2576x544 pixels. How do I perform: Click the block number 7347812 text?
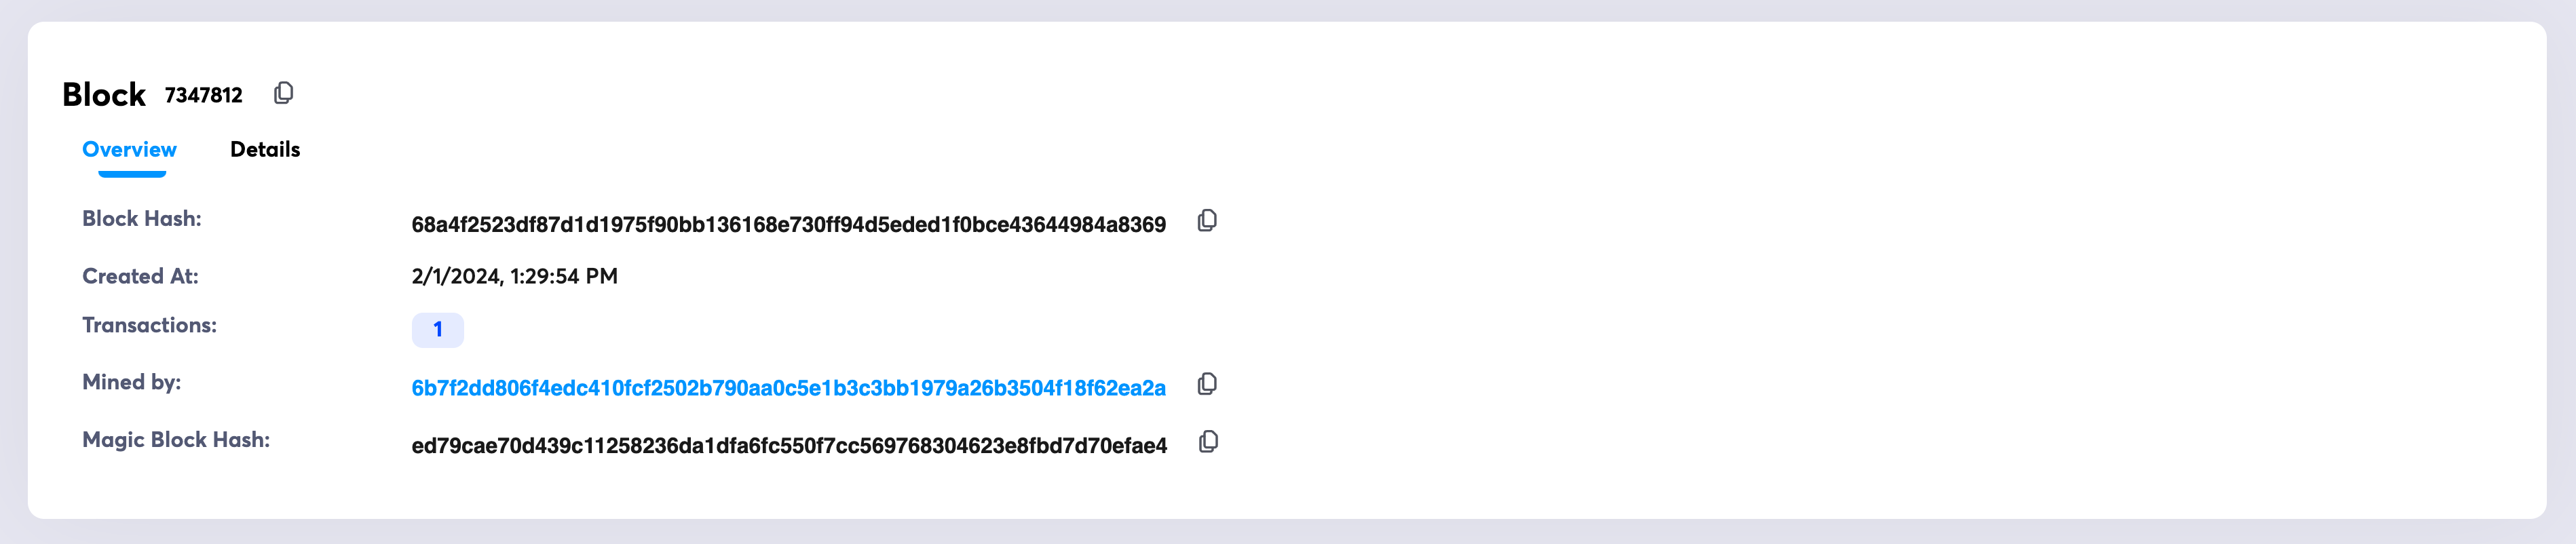(x=203, y=95)
